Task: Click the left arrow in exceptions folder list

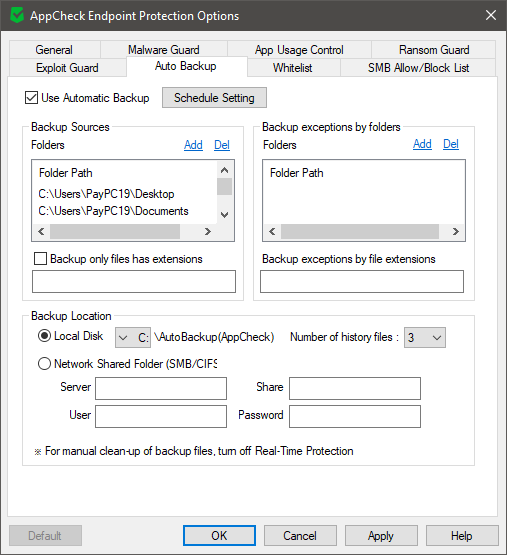Action: click(272, 231)
